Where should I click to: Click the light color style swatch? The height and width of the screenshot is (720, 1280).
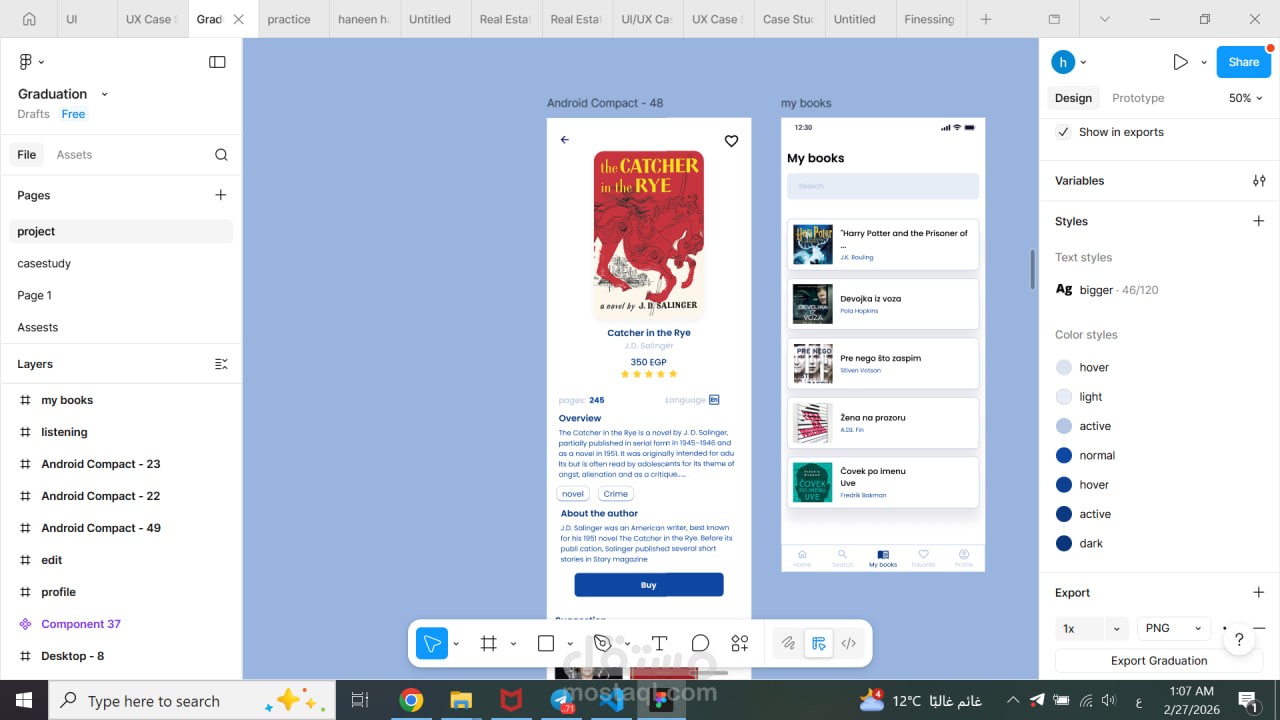tap(1064, 397)
